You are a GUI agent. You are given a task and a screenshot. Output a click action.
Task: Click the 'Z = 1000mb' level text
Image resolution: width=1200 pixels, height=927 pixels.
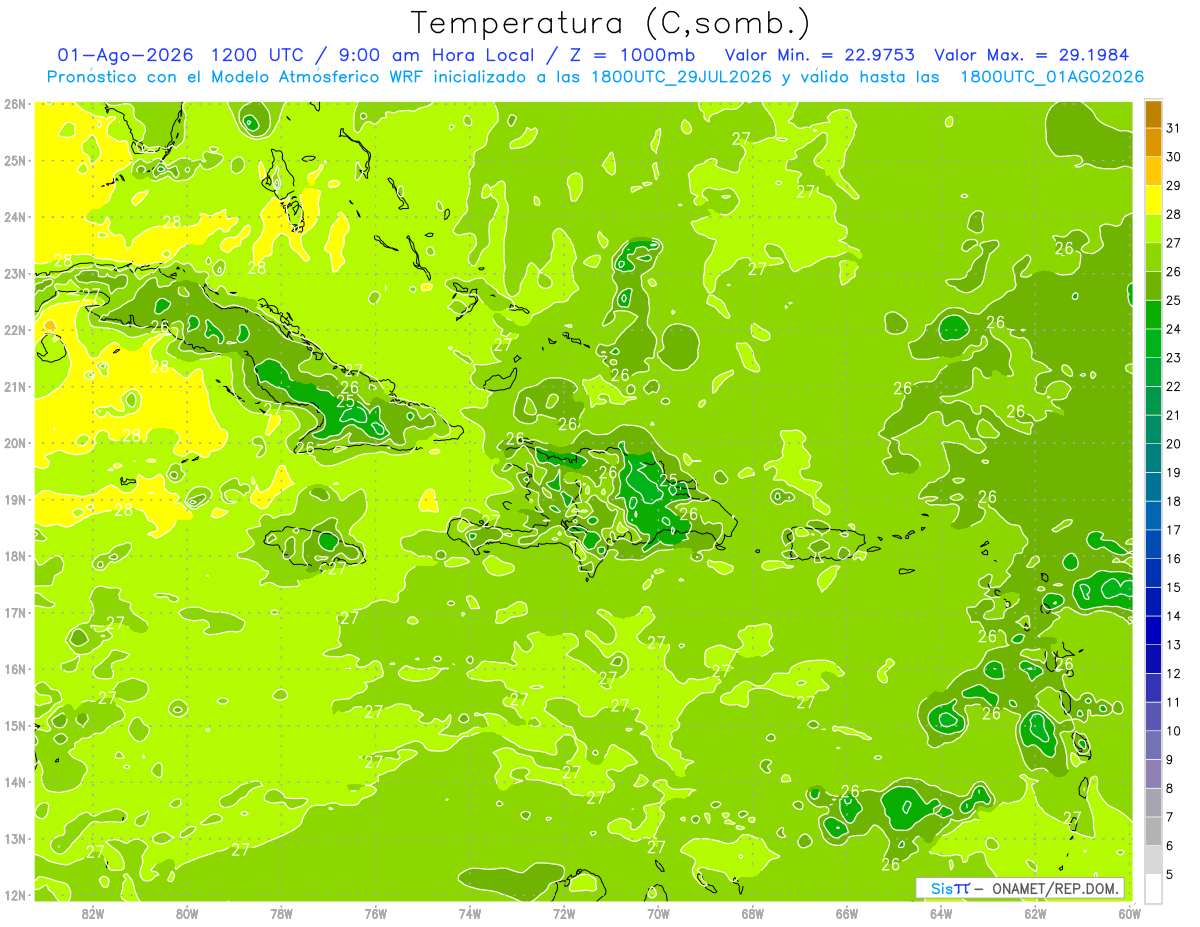635,55
